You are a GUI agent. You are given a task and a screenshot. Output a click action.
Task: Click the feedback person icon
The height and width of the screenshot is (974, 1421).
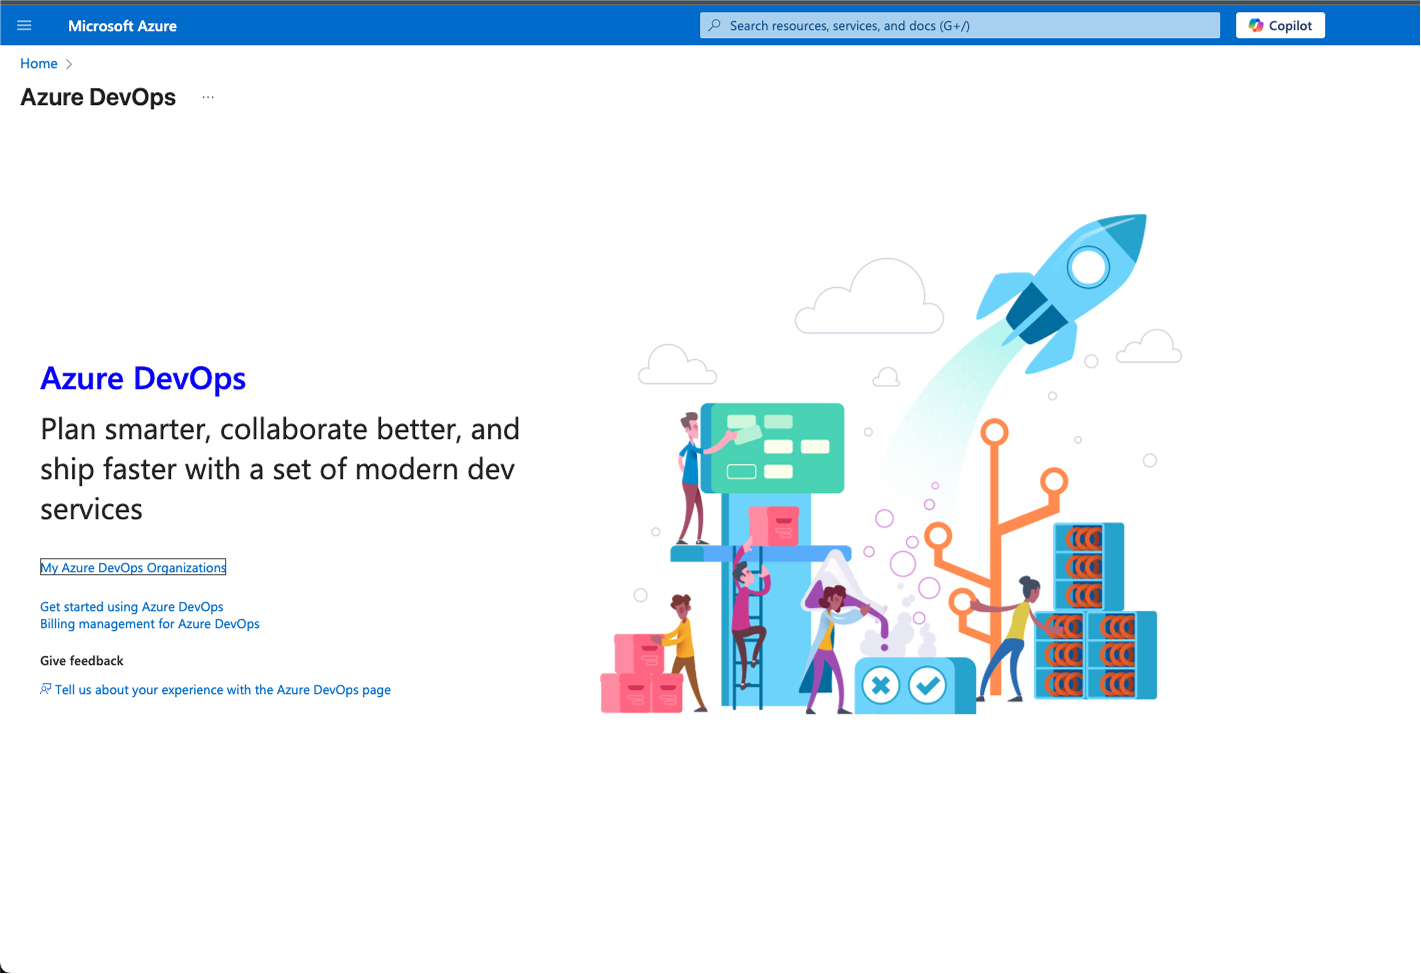point(46,689)
